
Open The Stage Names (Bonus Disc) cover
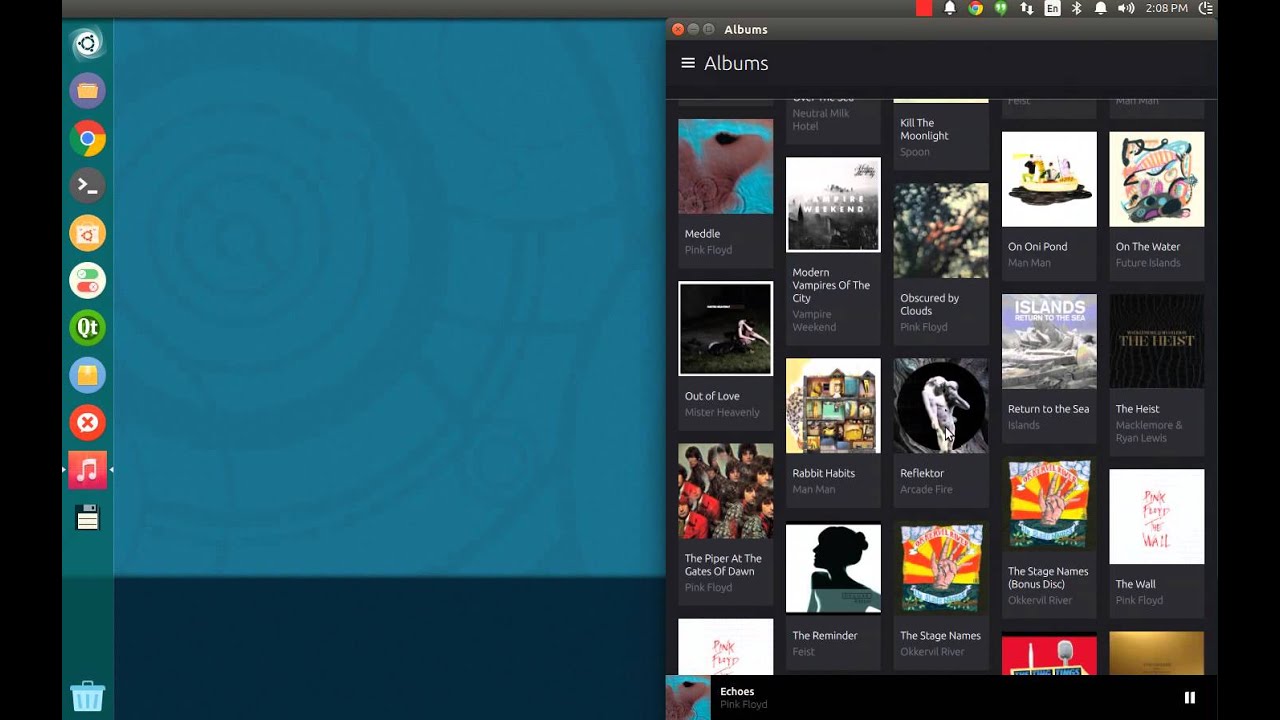pyautogui.click(x=1049, y=504)
